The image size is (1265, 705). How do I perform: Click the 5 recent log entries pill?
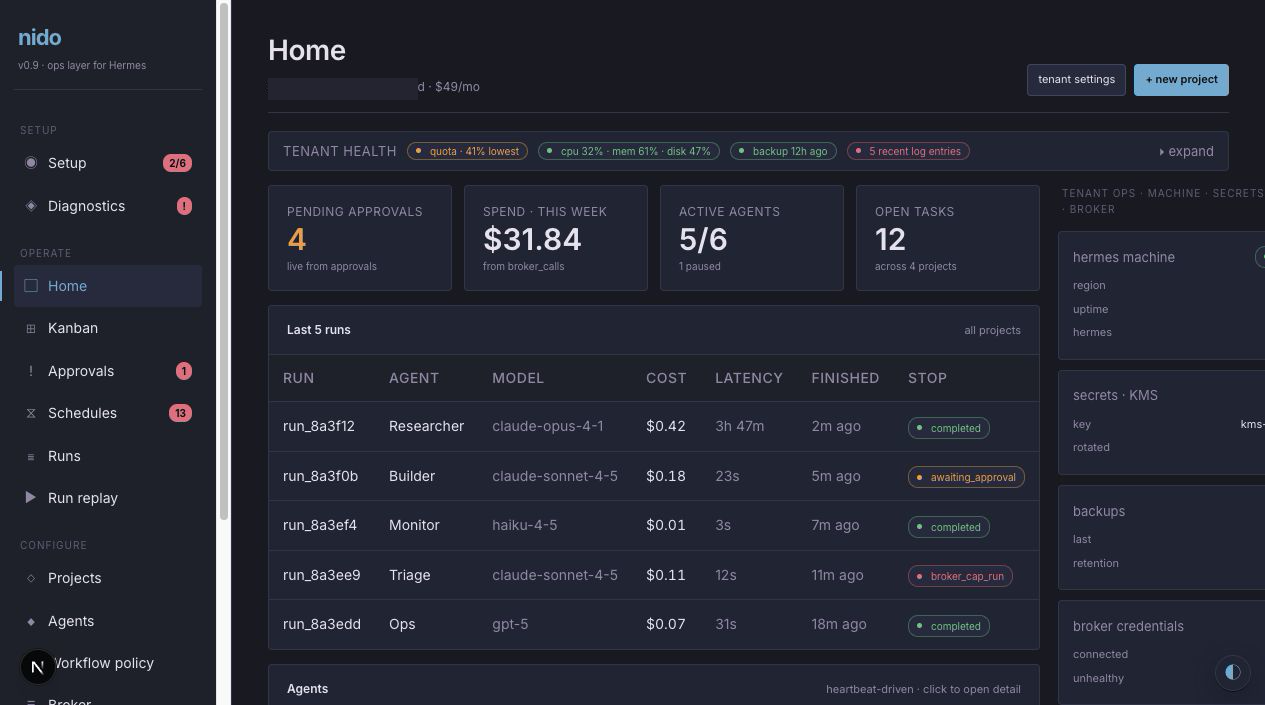pyautogui.click(x=908, y=152)
